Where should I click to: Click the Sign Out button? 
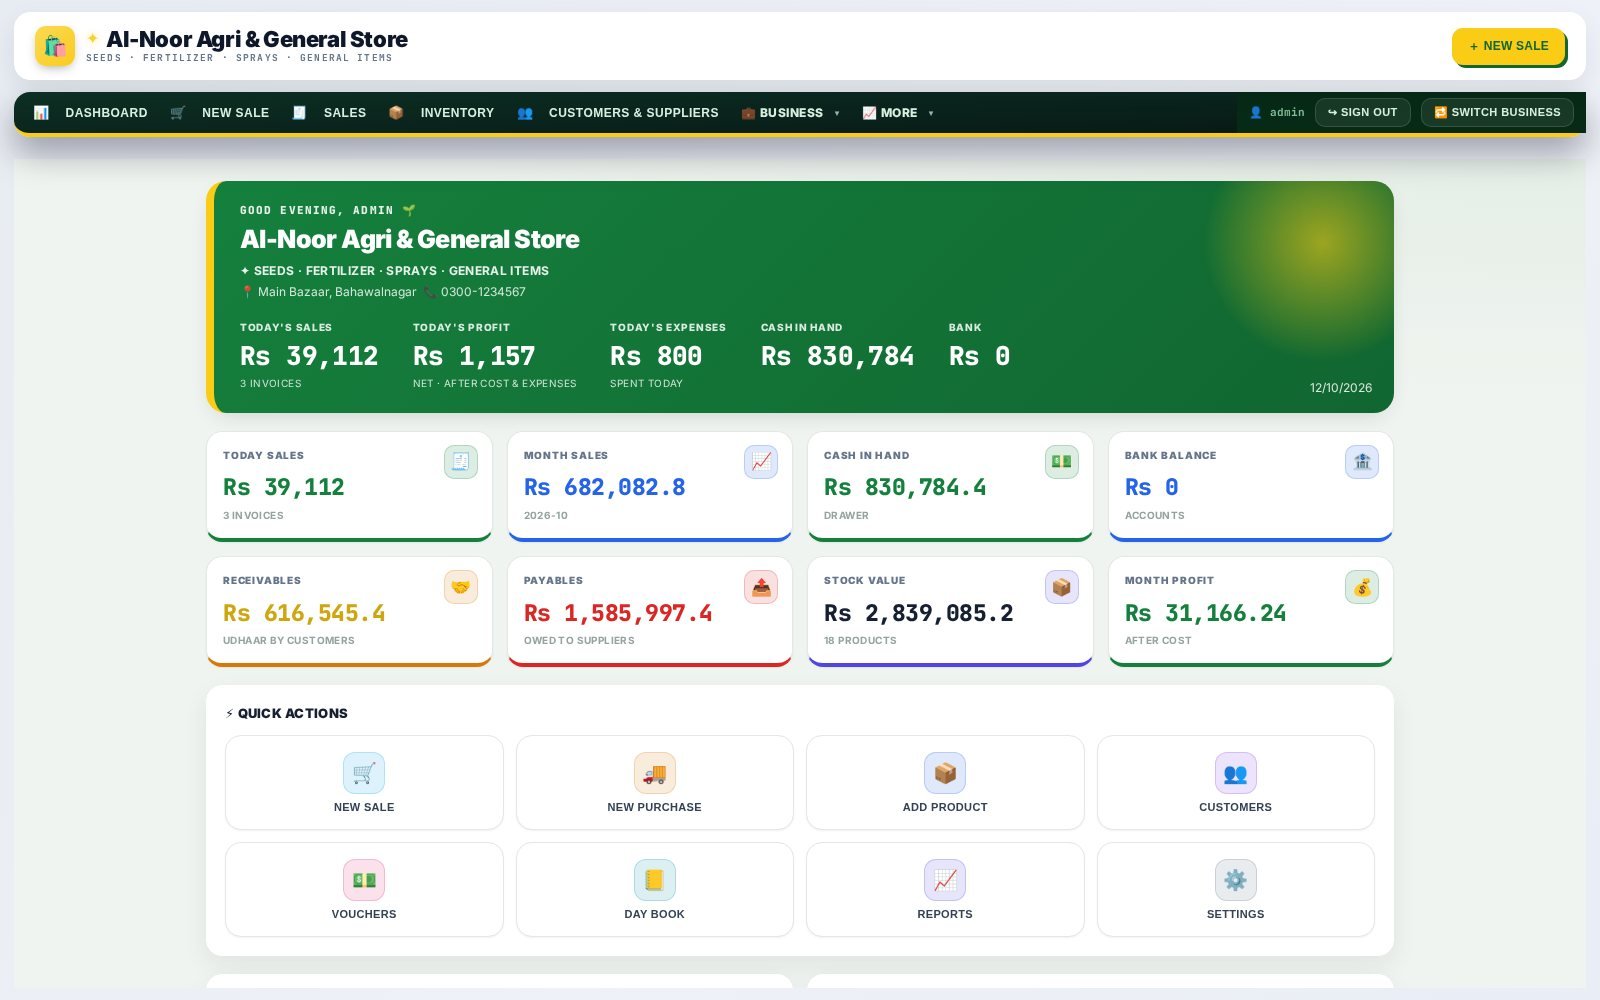[1363, 112]
